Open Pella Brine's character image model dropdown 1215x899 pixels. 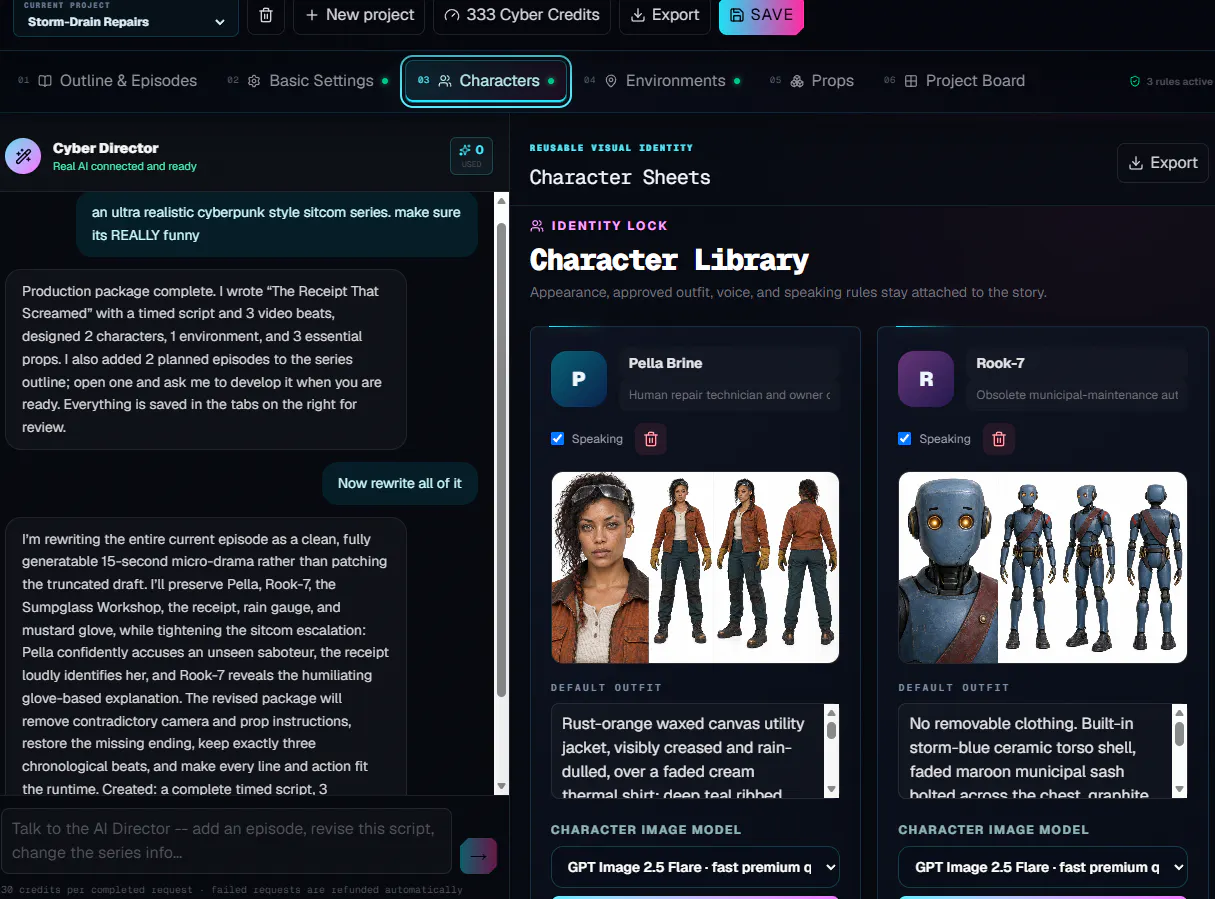pos(695,867)
